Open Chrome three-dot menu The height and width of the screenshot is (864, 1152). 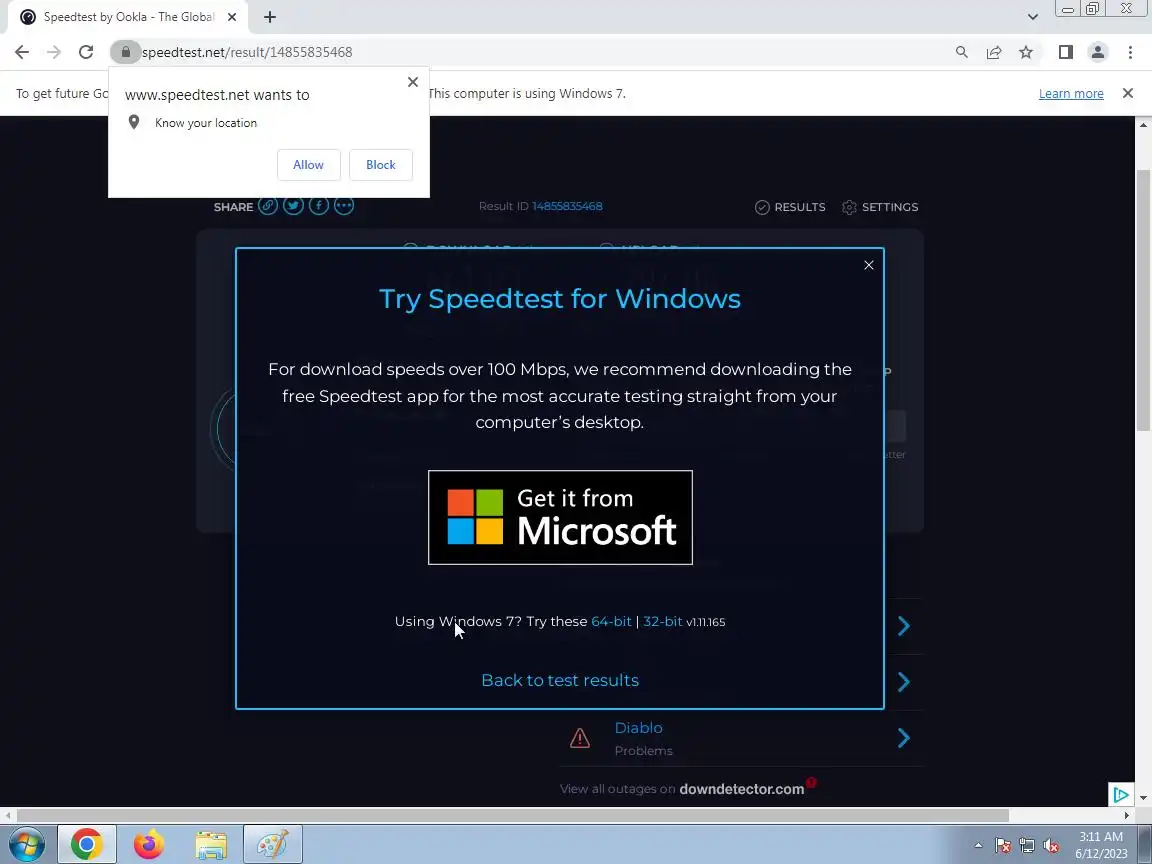pos(1130,52)
